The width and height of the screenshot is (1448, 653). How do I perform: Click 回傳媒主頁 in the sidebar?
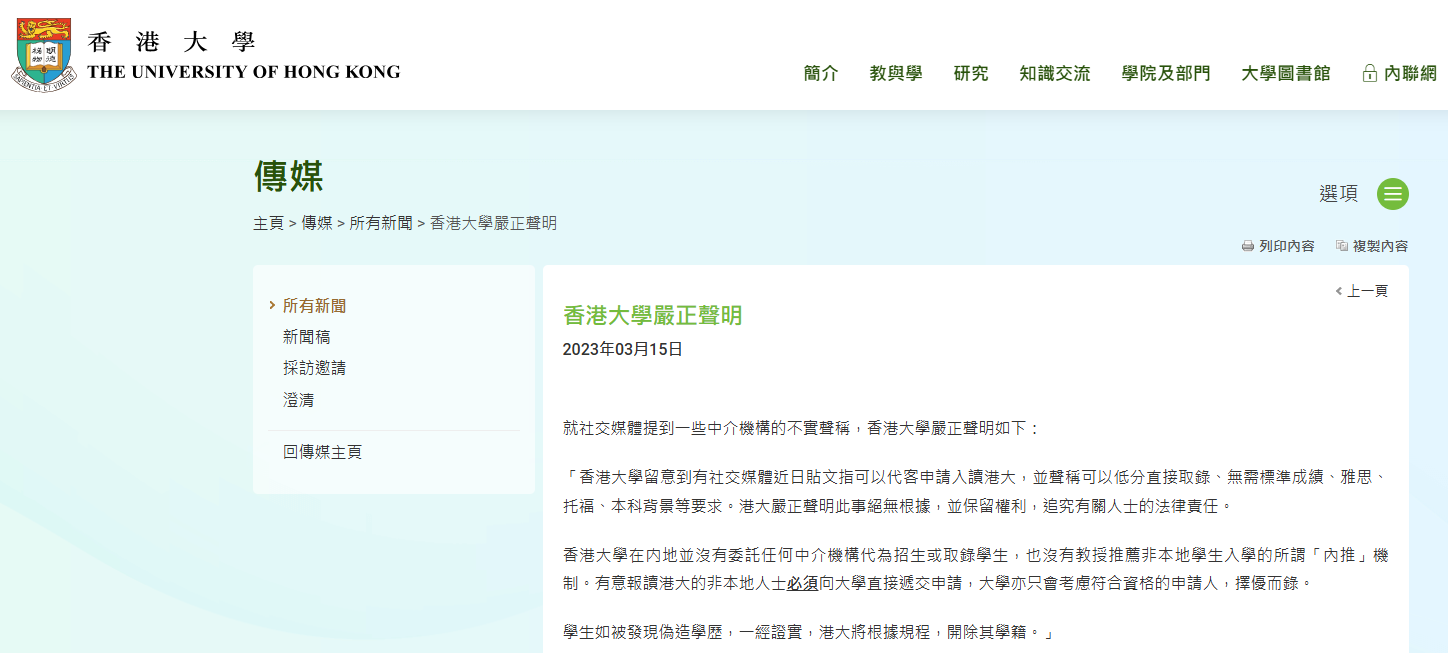323,452
